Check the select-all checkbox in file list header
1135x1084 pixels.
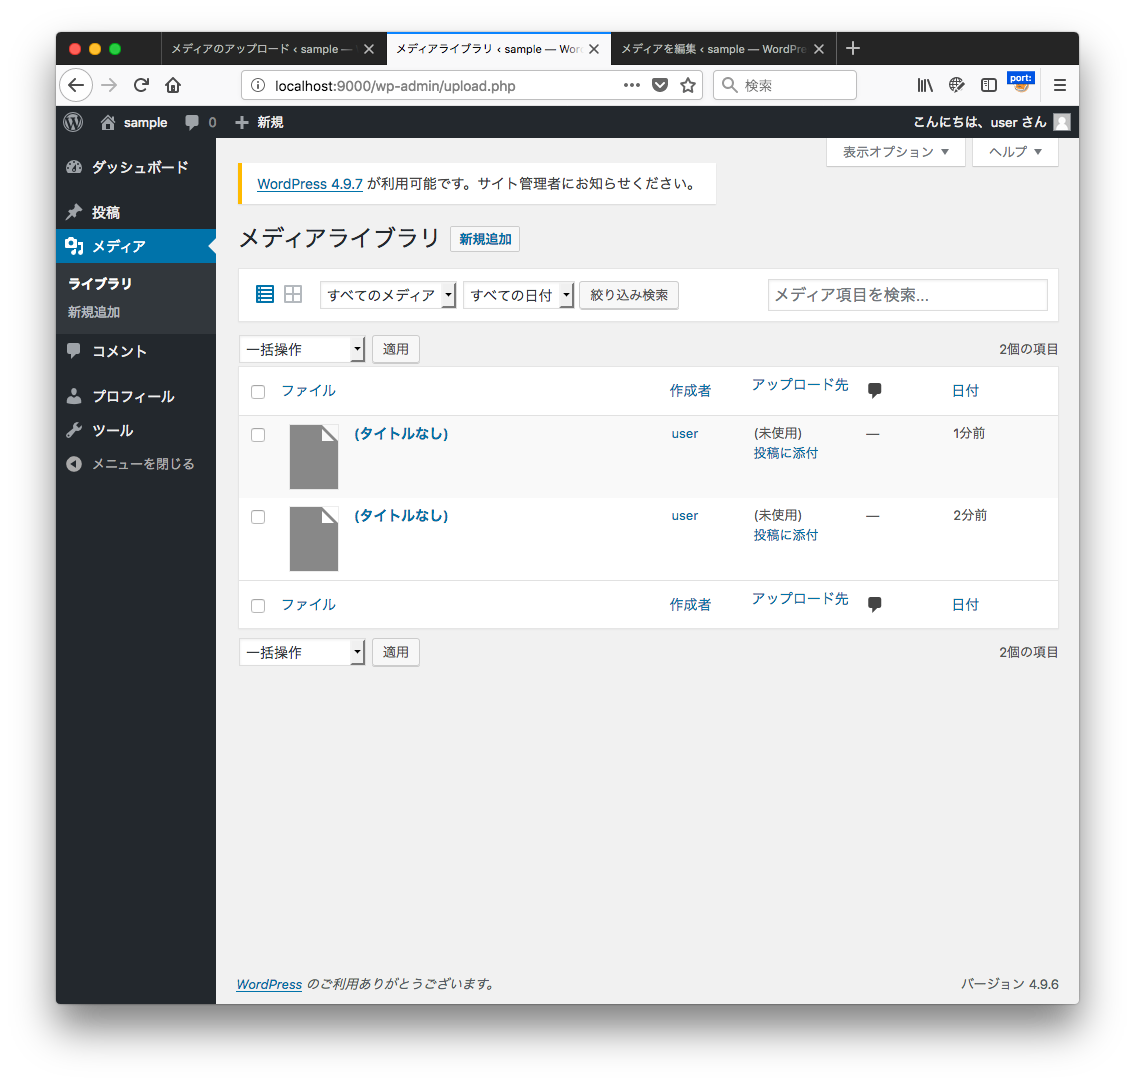click(258, 391)
